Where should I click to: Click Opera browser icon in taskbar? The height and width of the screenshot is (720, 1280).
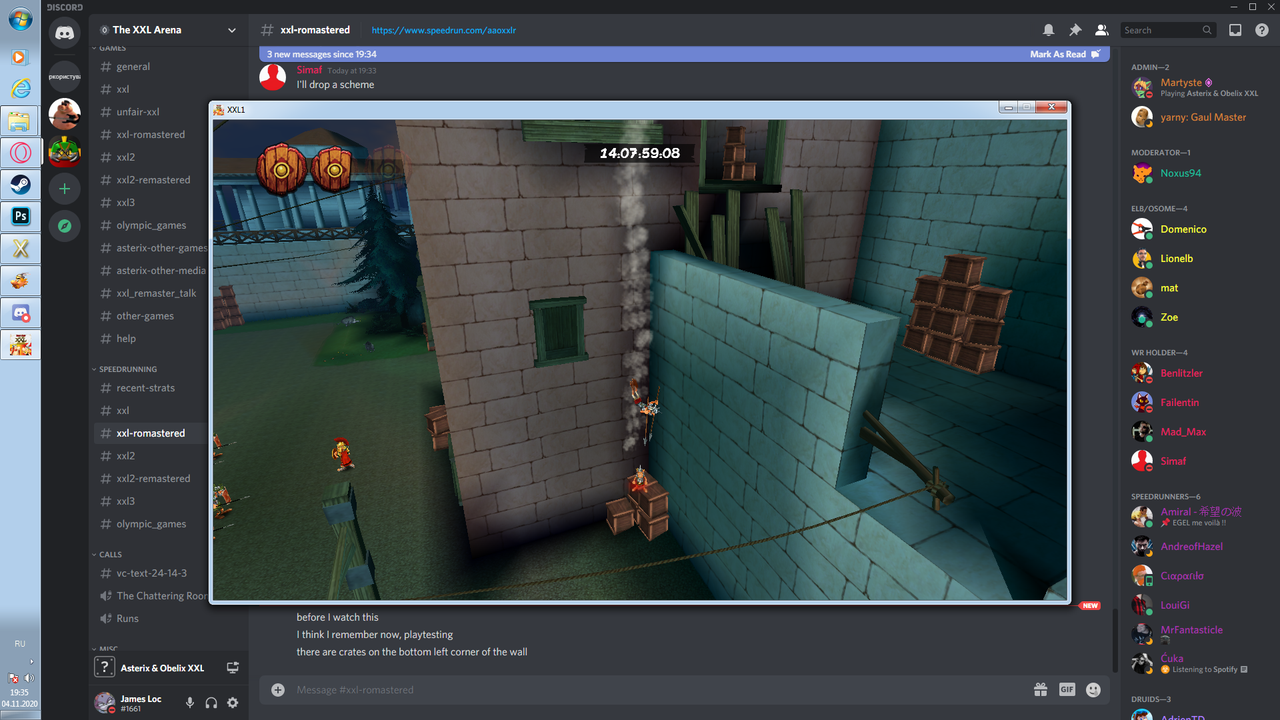(20, 152)
